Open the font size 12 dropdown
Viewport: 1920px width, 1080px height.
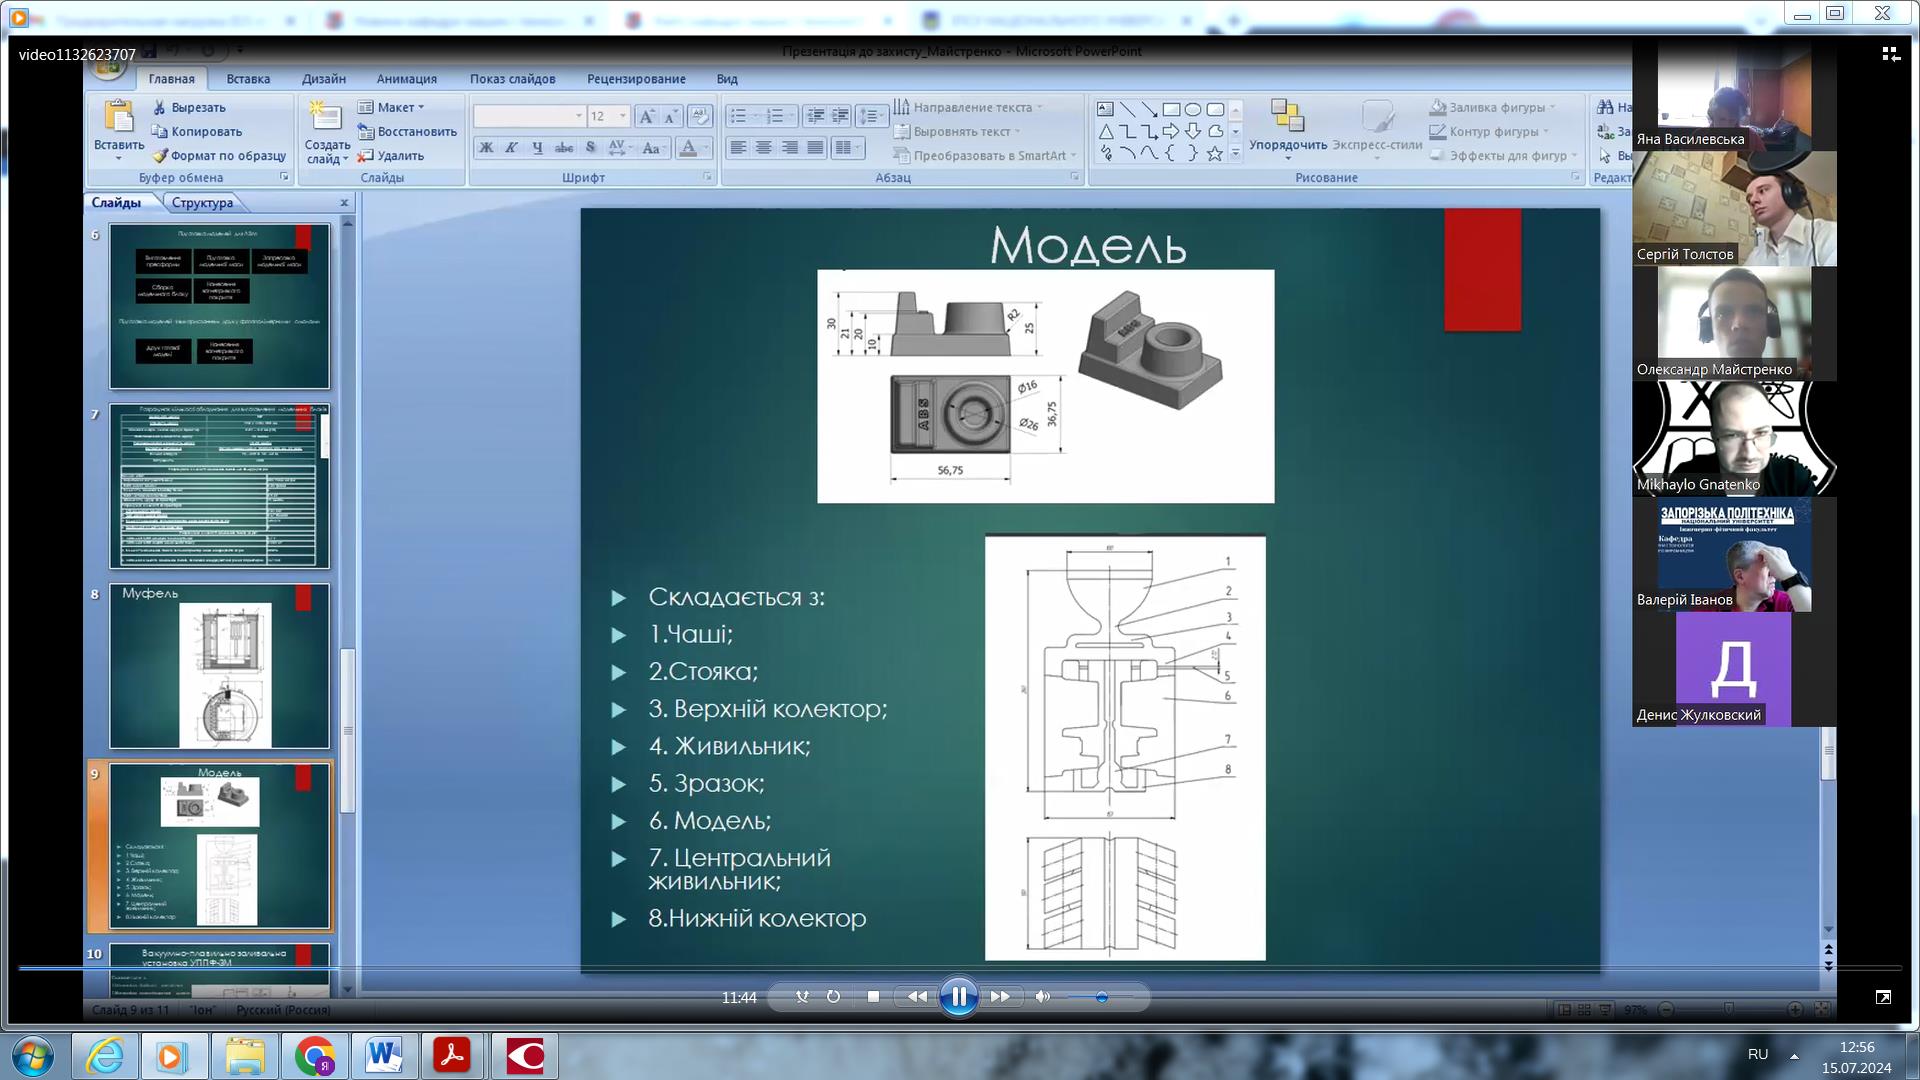(622, 116)
